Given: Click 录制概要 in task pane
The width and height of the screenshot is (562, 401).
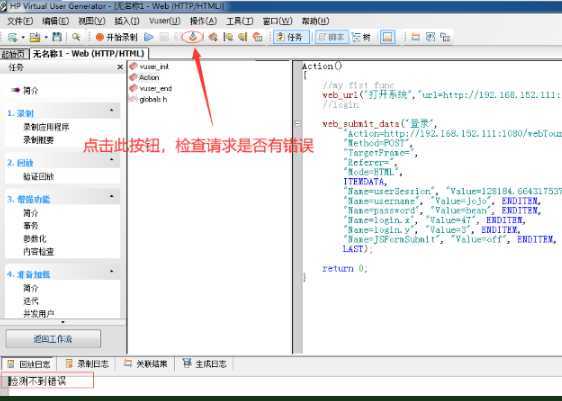Looking at the screenshot, I should pyautogui.click(x=39, y=140).
